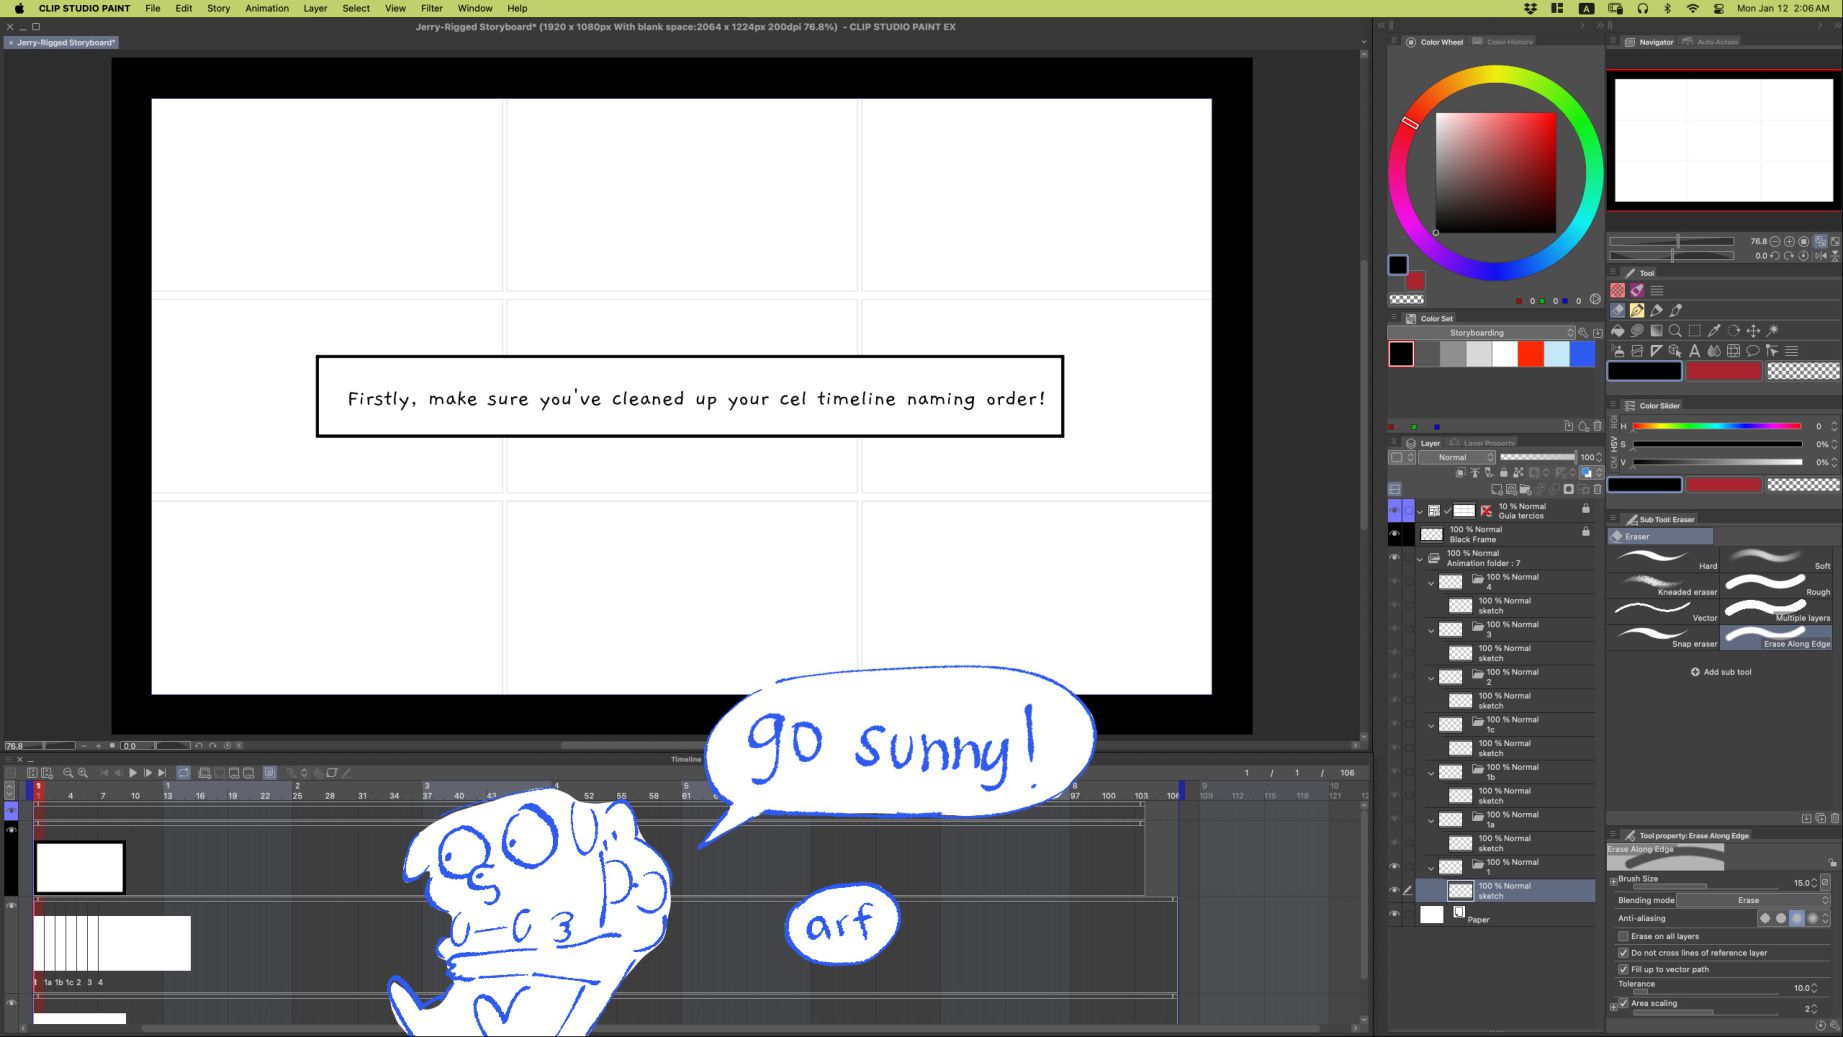The height and width of the screenshot is (1037, 1843).
Task: Go to next frame in timeline
Action: (x=148, y=773)
